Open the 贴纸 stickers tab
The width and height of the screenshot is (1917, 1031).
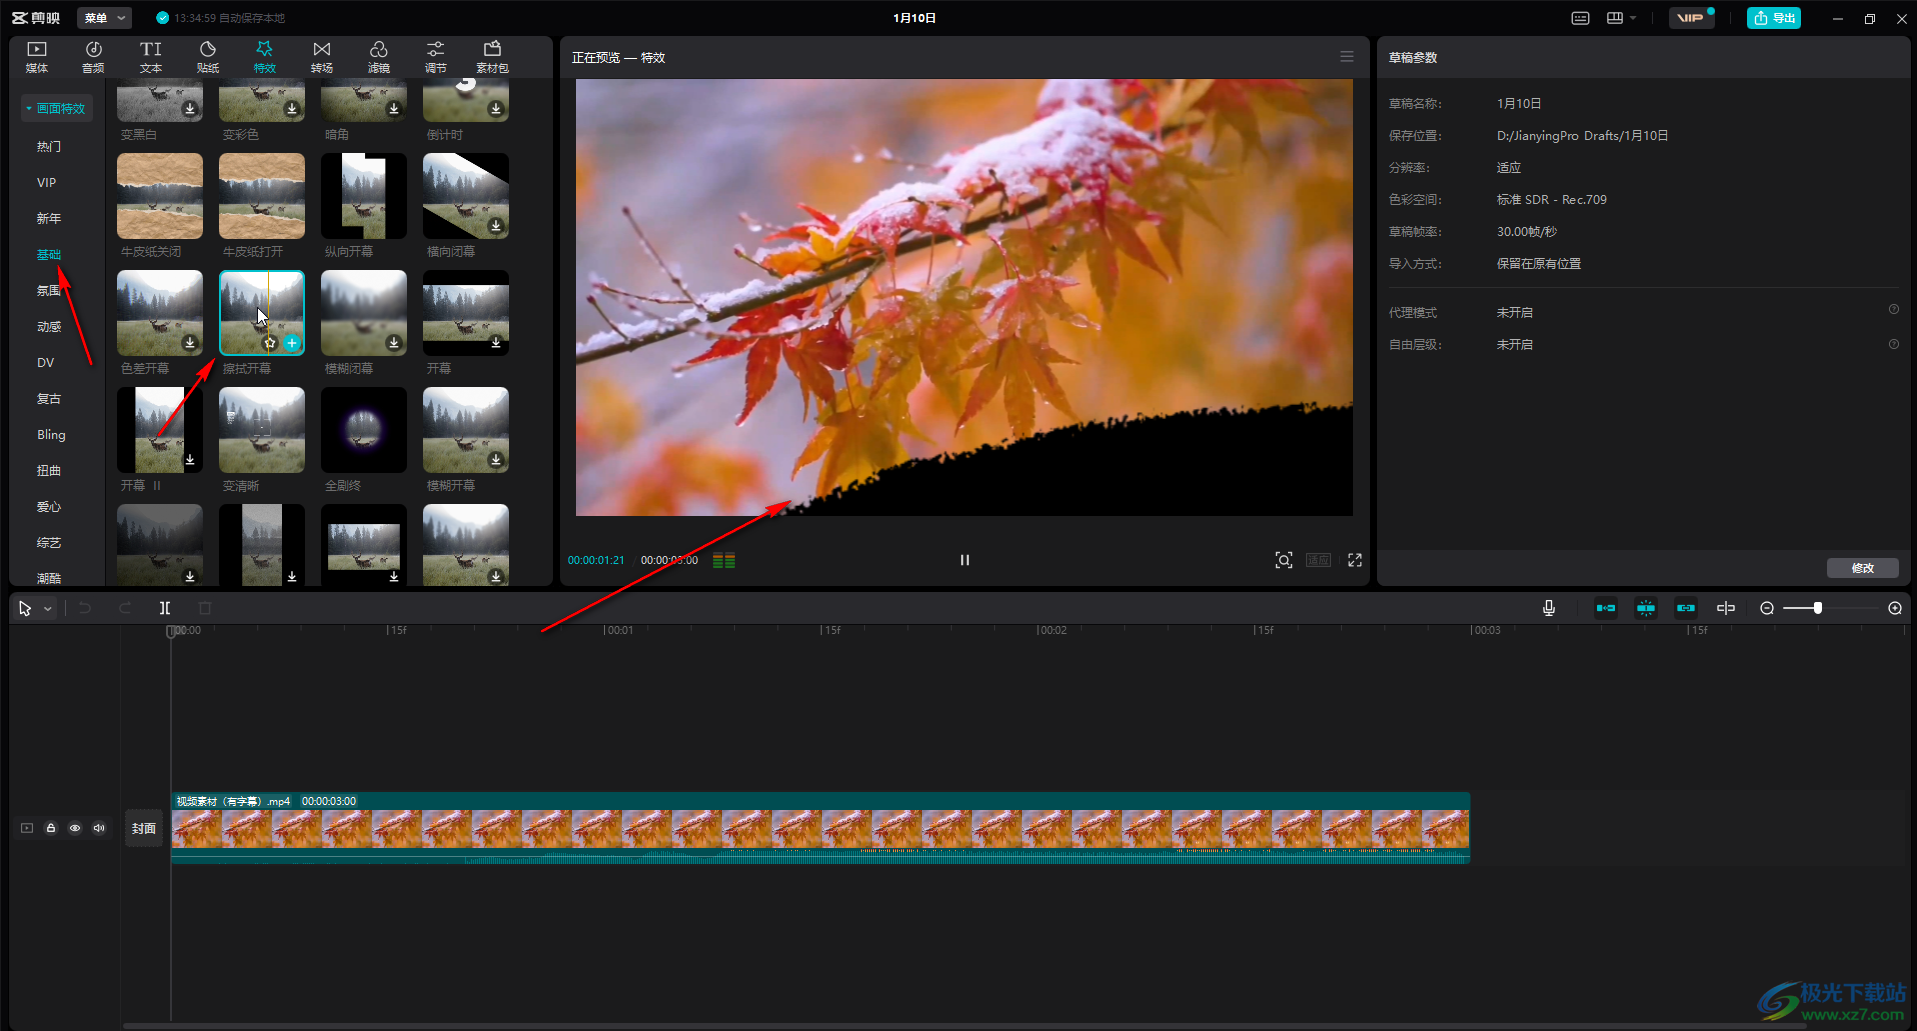[x=208, y=57]
